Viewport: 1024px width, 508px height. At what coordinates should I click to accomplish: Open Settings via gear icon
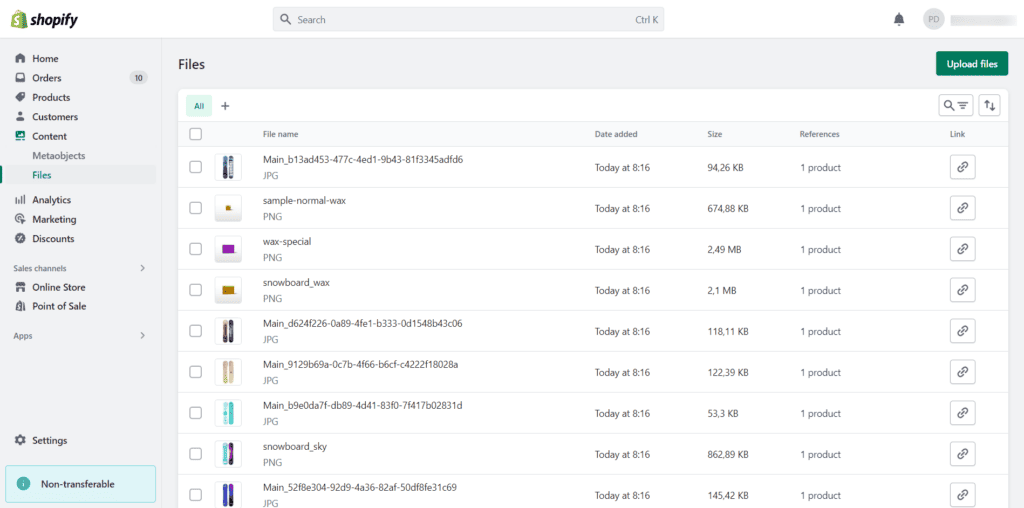[21, 440]
